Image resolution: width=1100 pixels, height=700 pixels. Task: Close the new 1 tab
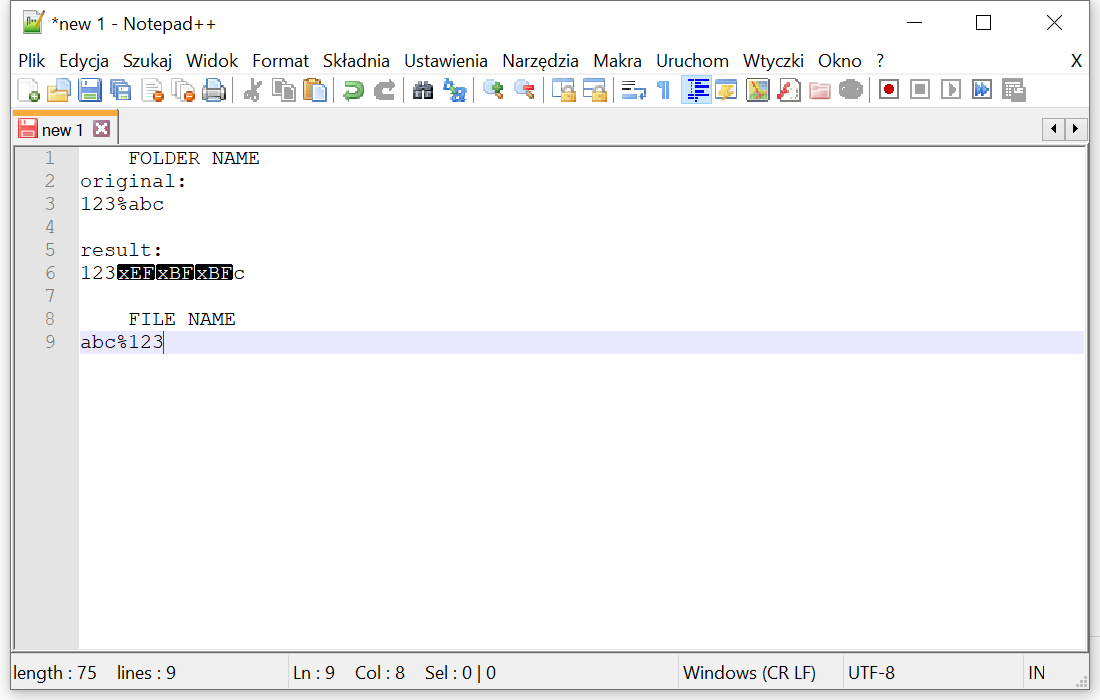coord(102,128)
